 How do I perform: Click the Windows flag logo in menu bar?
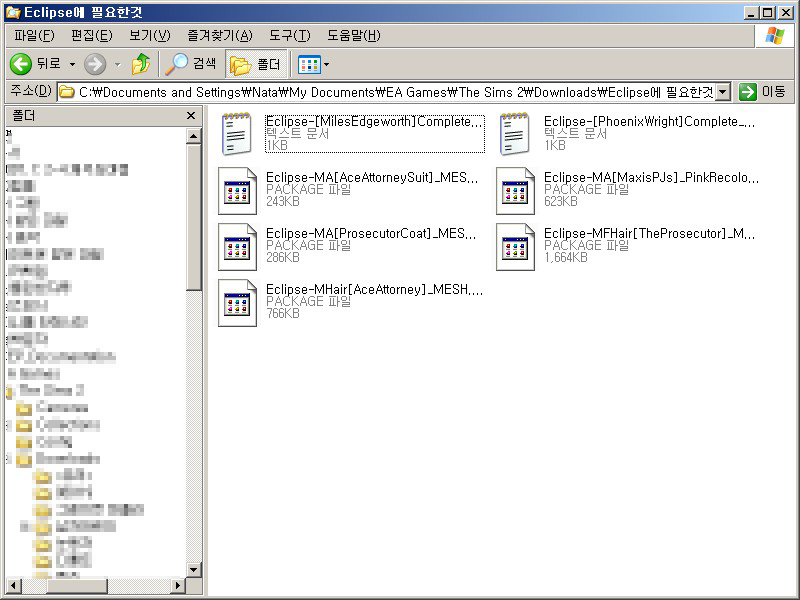click(x=774, y=36)
